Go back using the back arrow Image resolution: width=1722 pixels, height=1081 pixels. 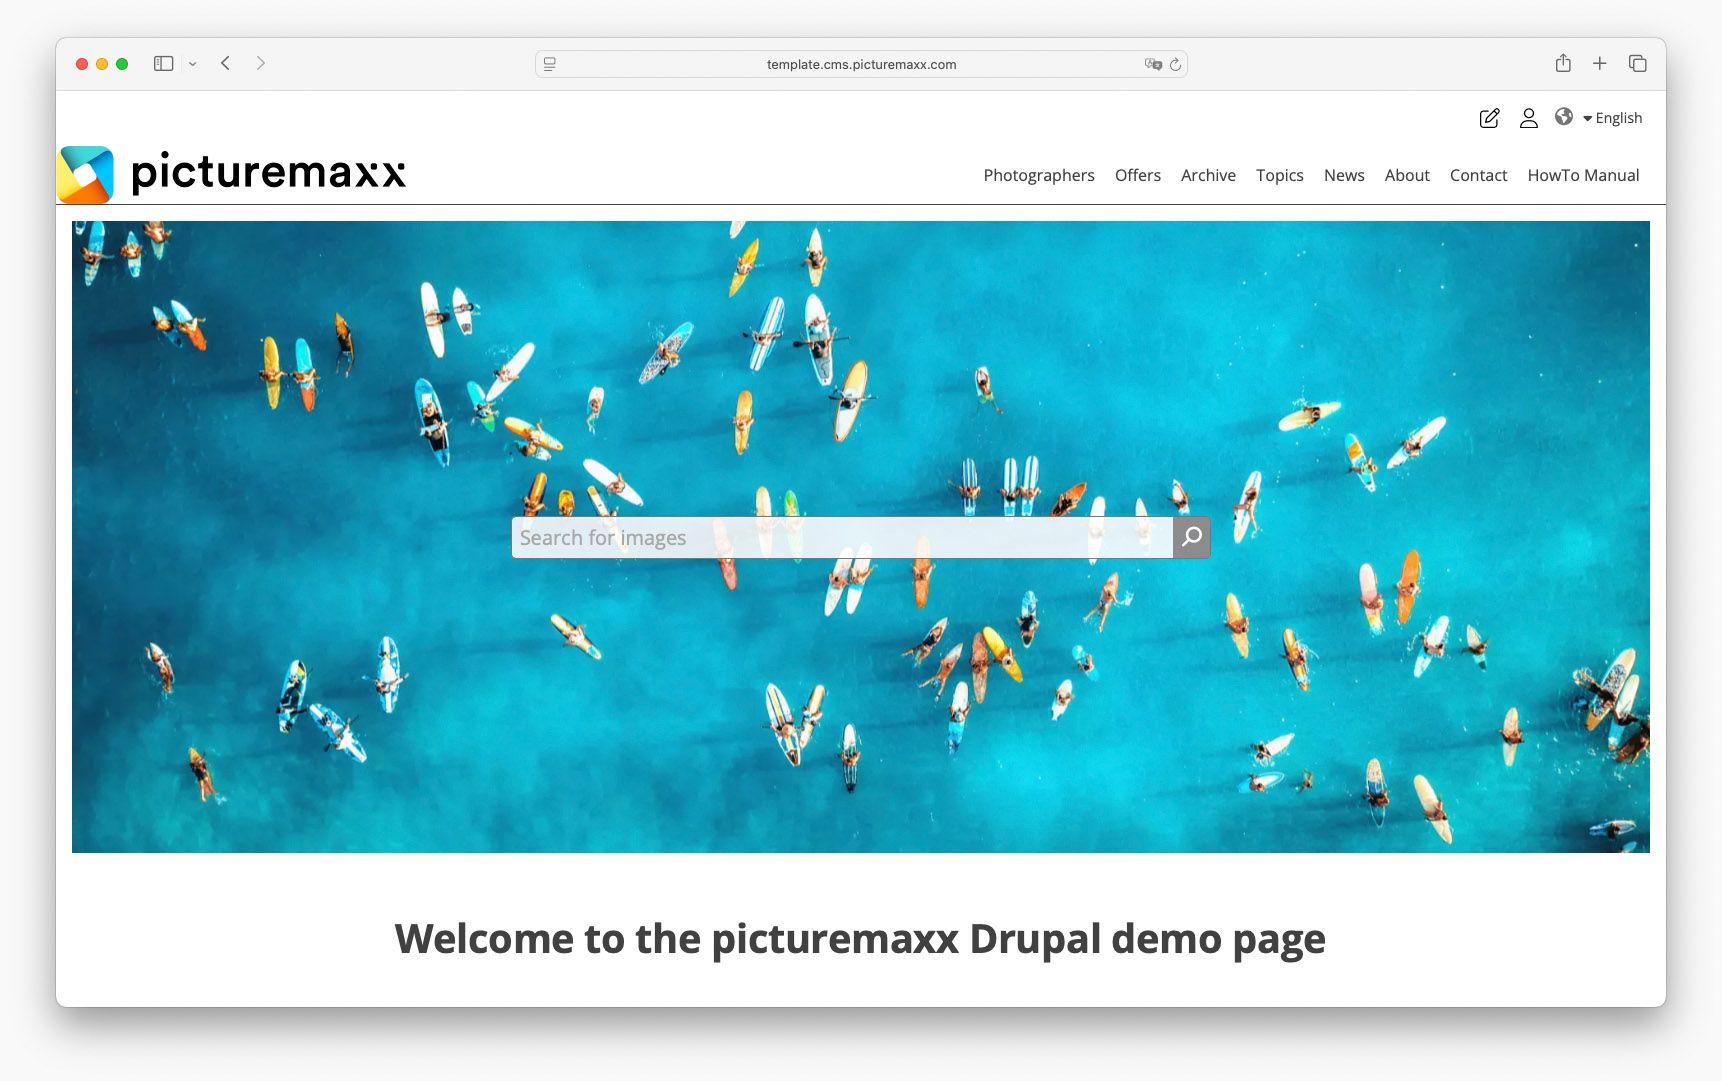point(225,62)
